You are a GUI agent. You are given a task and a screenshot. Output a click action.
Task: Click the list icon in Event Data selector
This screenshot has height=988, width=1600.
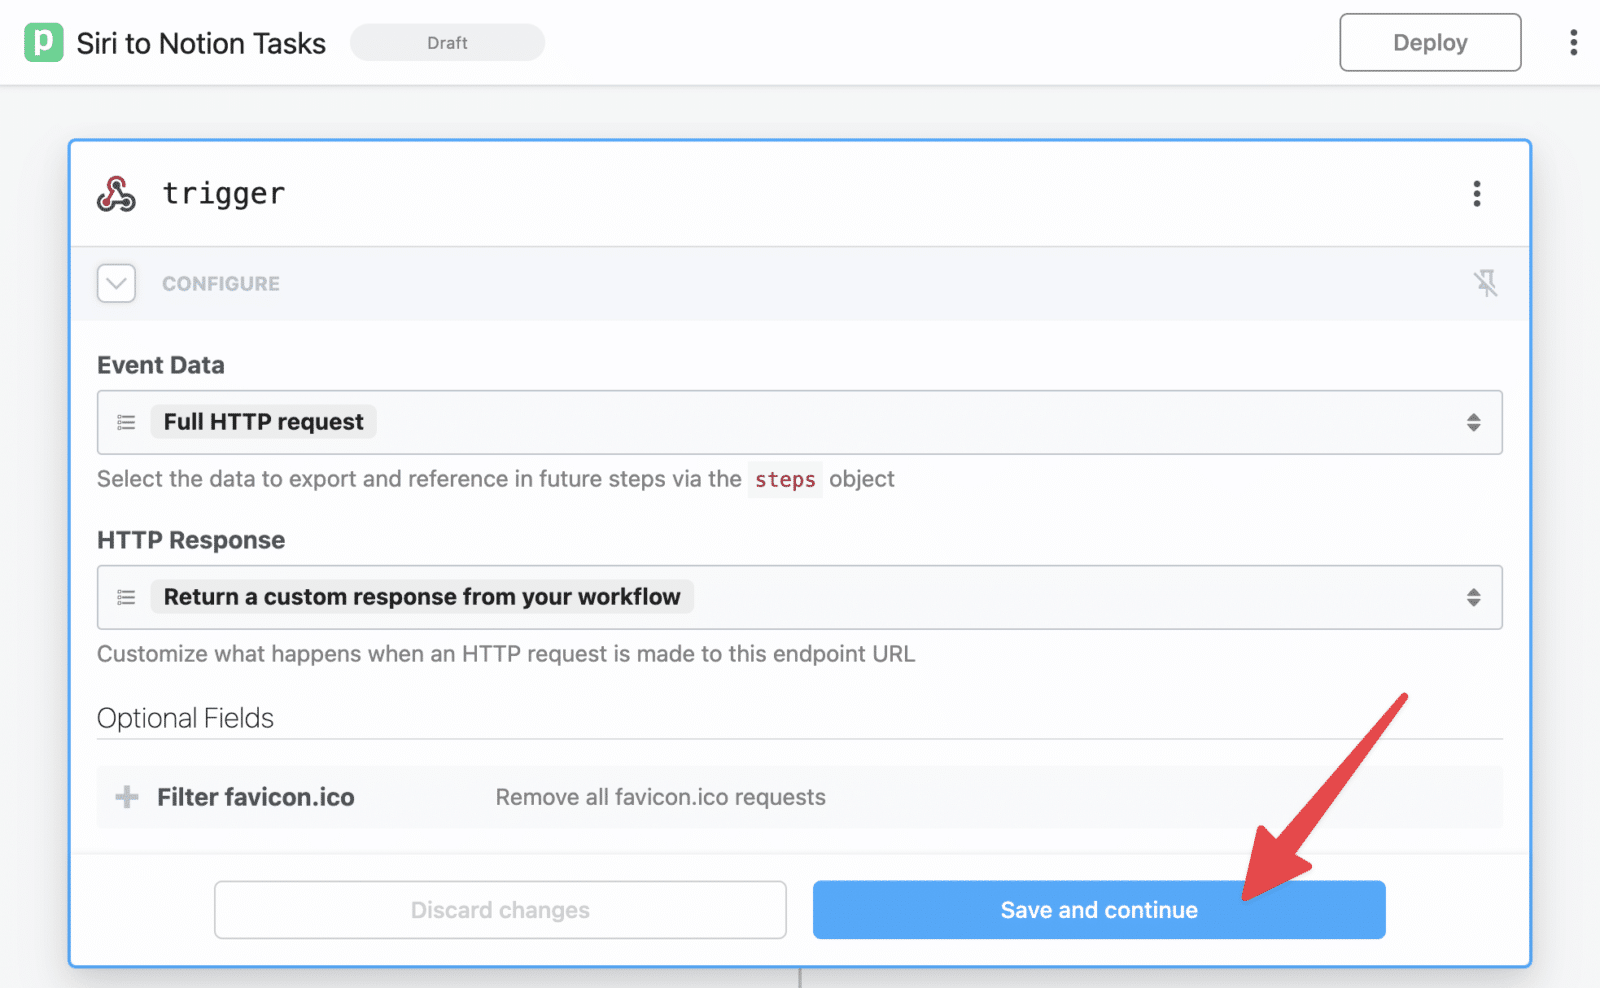tap(126, 422)
